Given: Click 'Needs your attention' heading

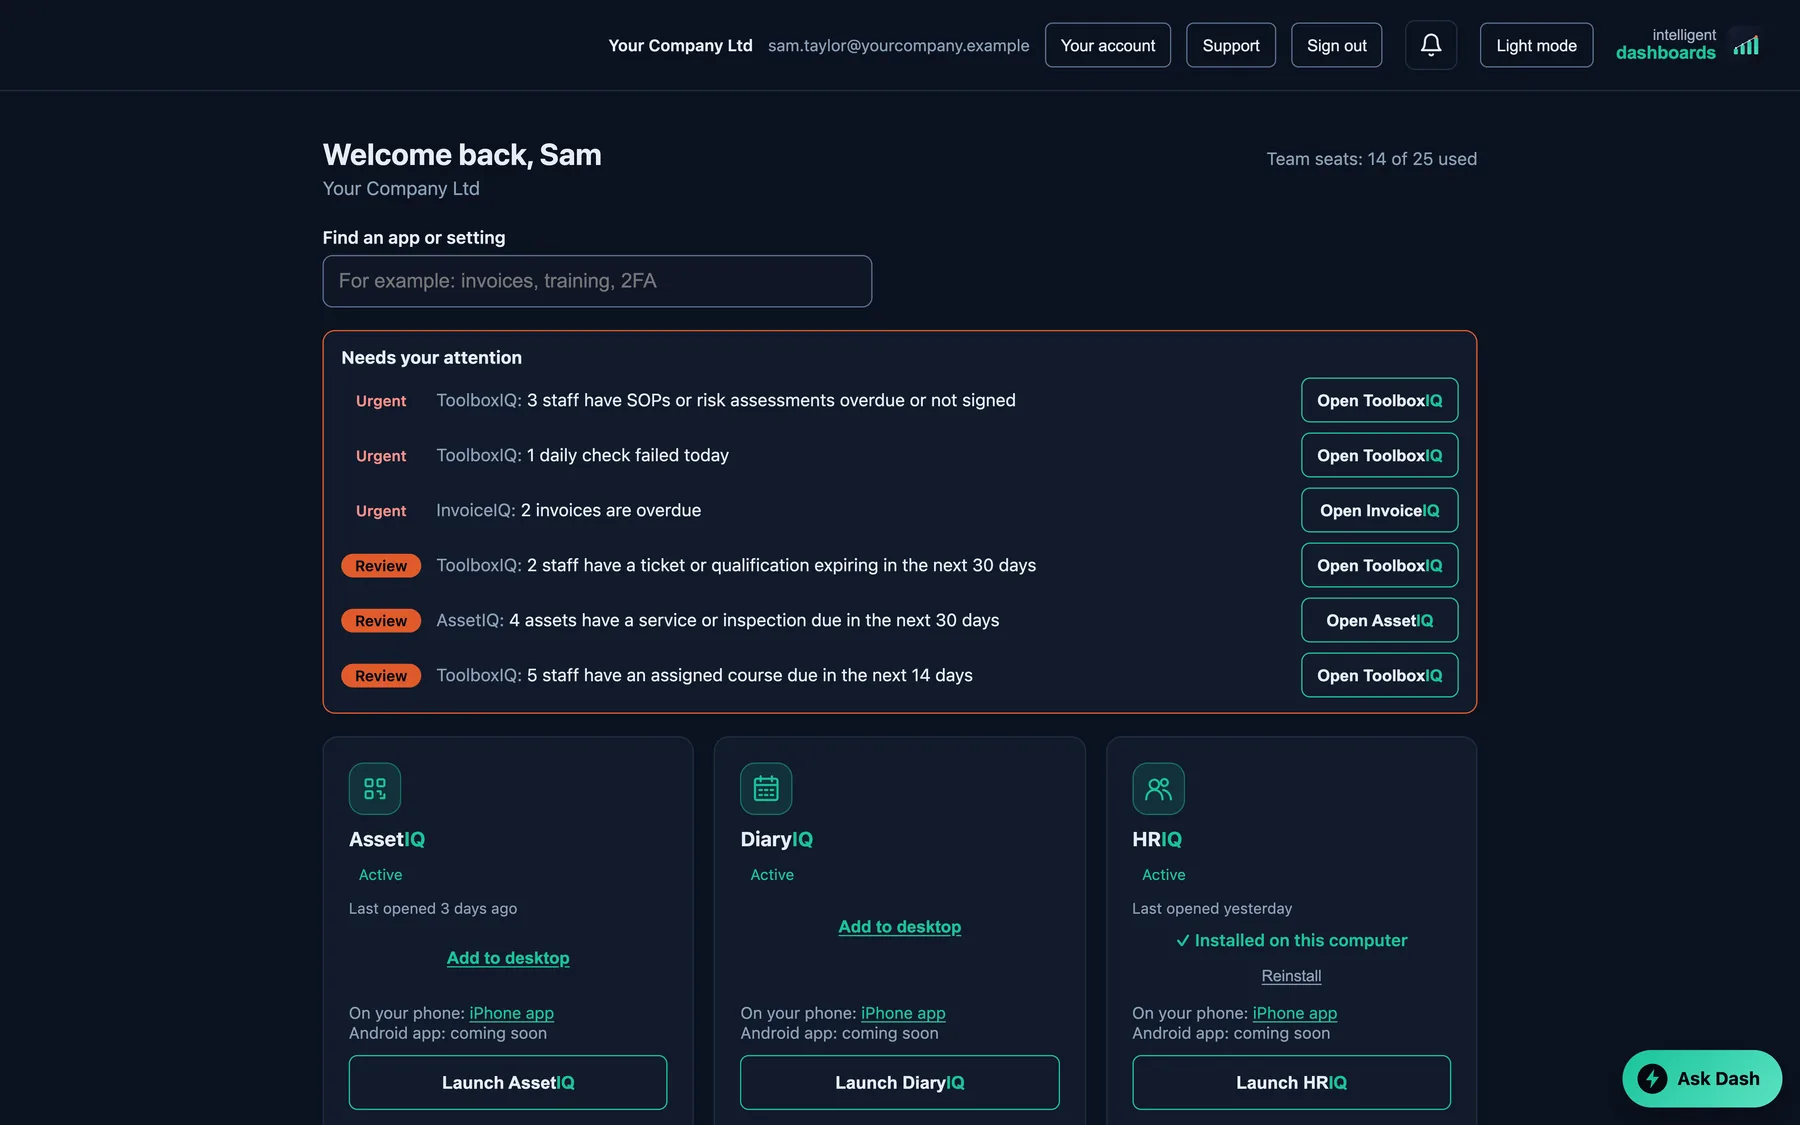Looking at the screenshot, I should (431, 357).
